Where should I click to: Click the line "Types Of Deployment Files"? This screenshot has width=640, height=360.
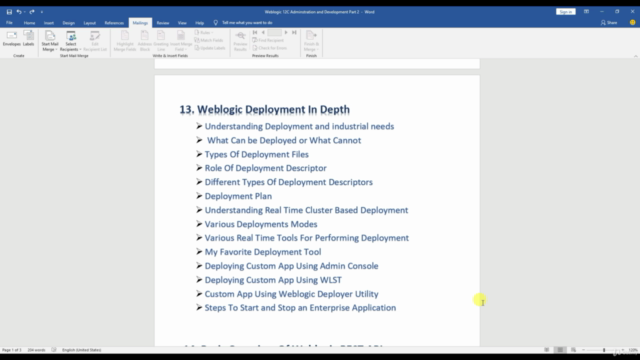click(x=256, y=154)
